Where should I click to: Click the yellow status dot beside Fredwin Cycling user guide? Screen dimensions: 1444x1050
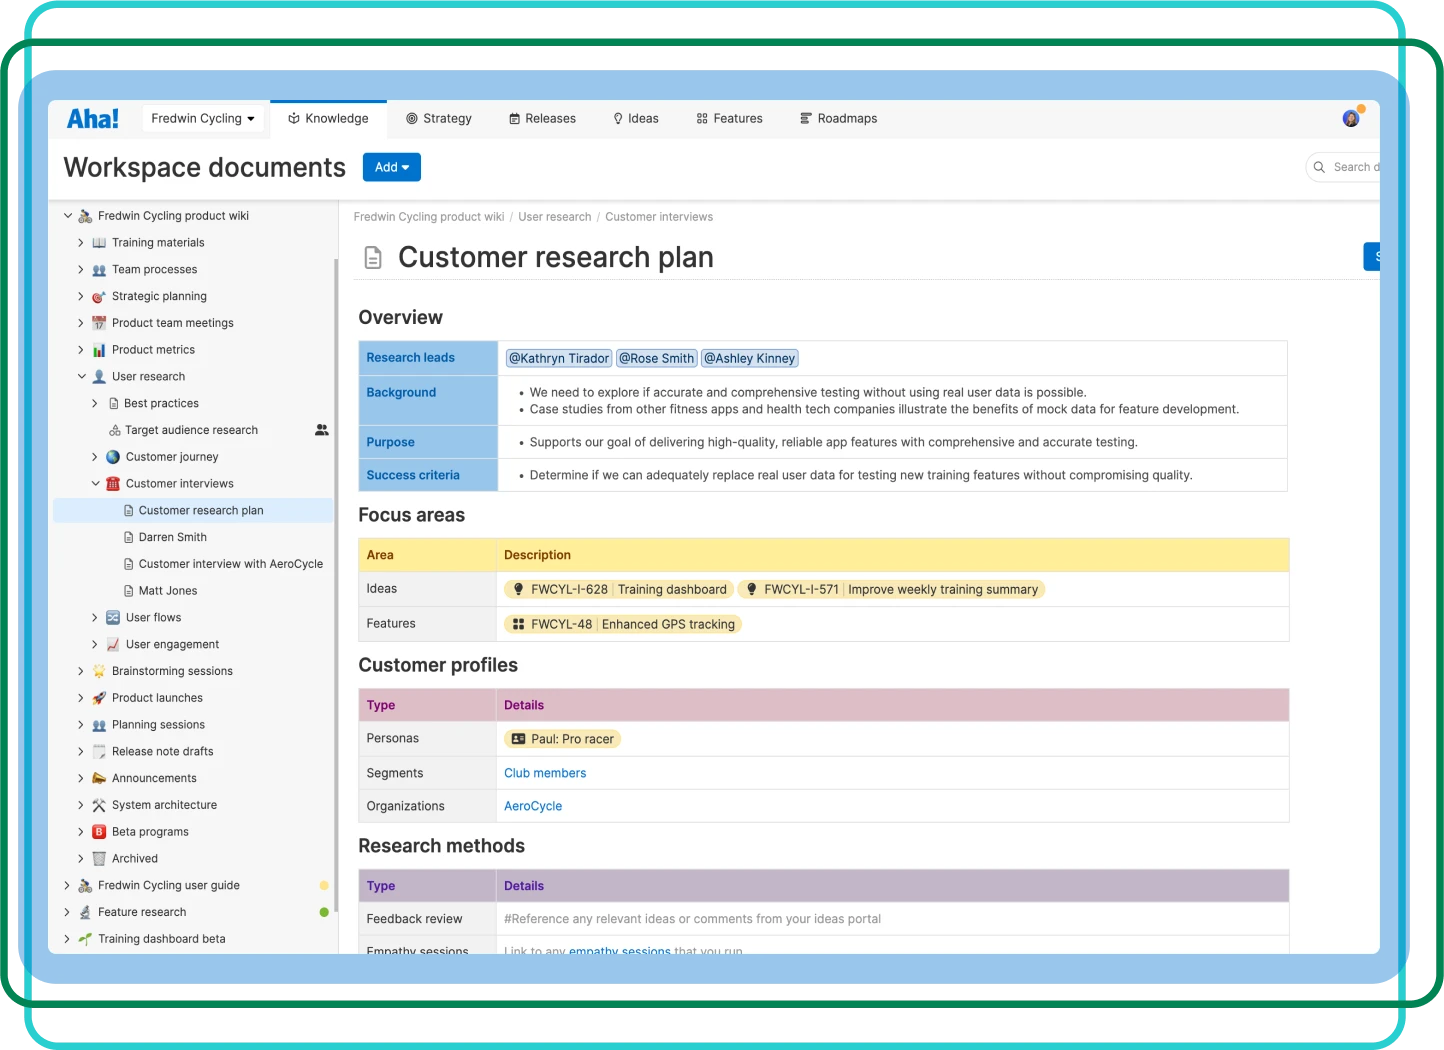[324, 886]
